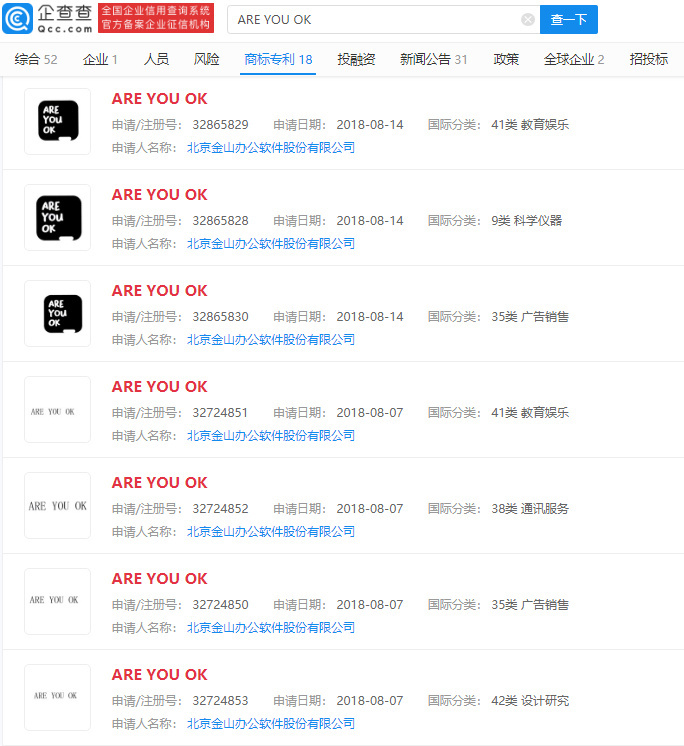Click the red 全国企业信用查询系统 banner
684x746 pixels.
pos(156,18)
